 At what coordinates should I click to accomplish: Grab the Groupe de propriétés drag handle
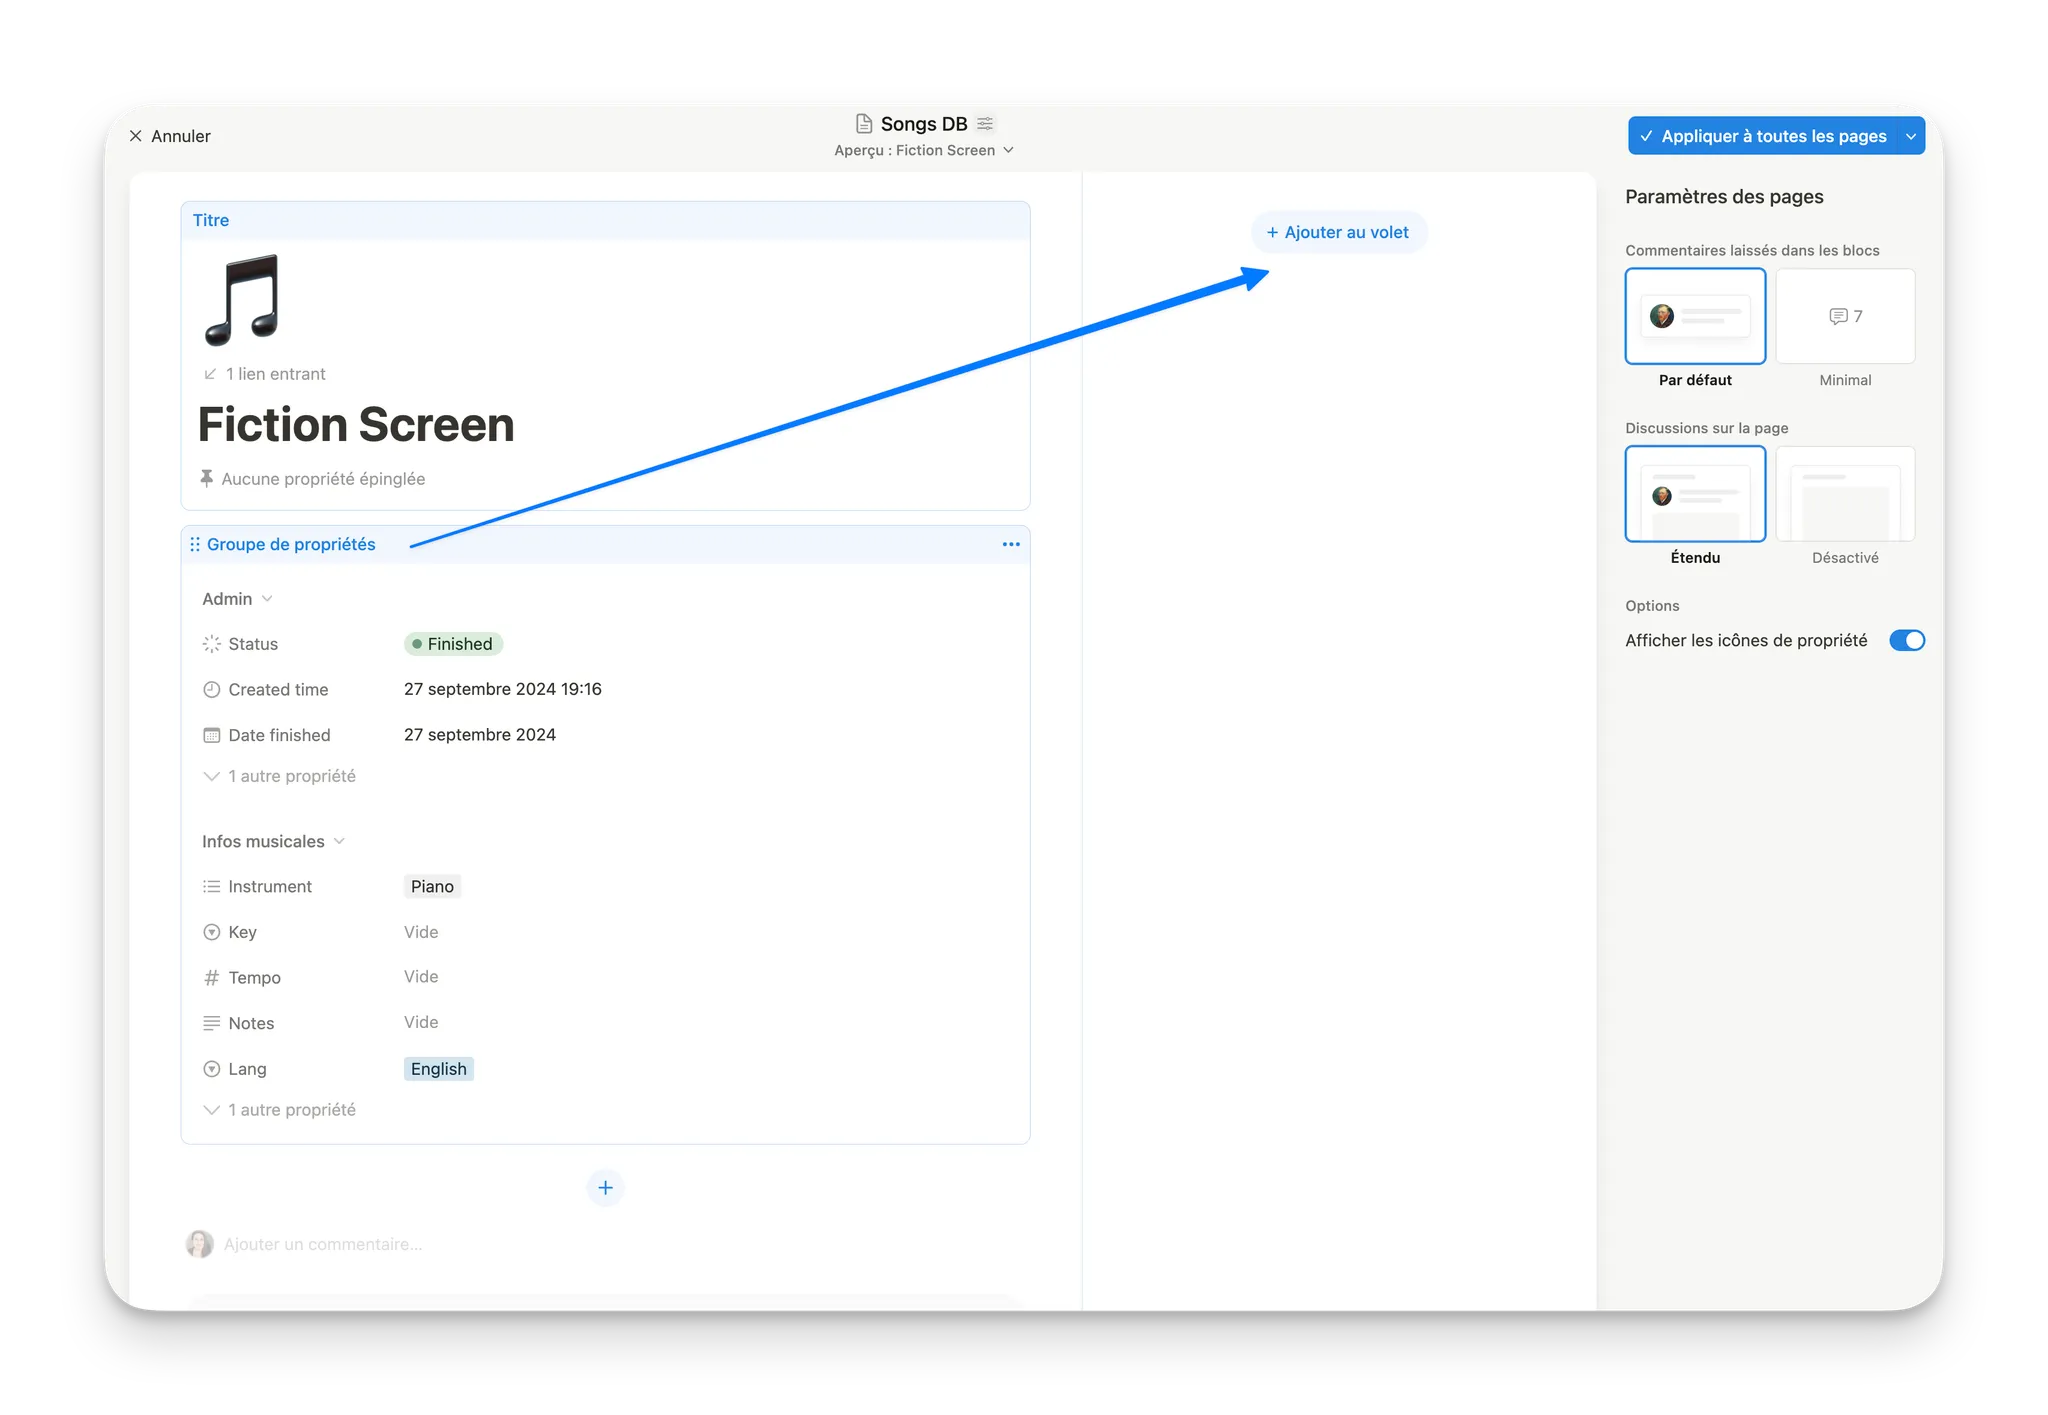tap(195, 544)
